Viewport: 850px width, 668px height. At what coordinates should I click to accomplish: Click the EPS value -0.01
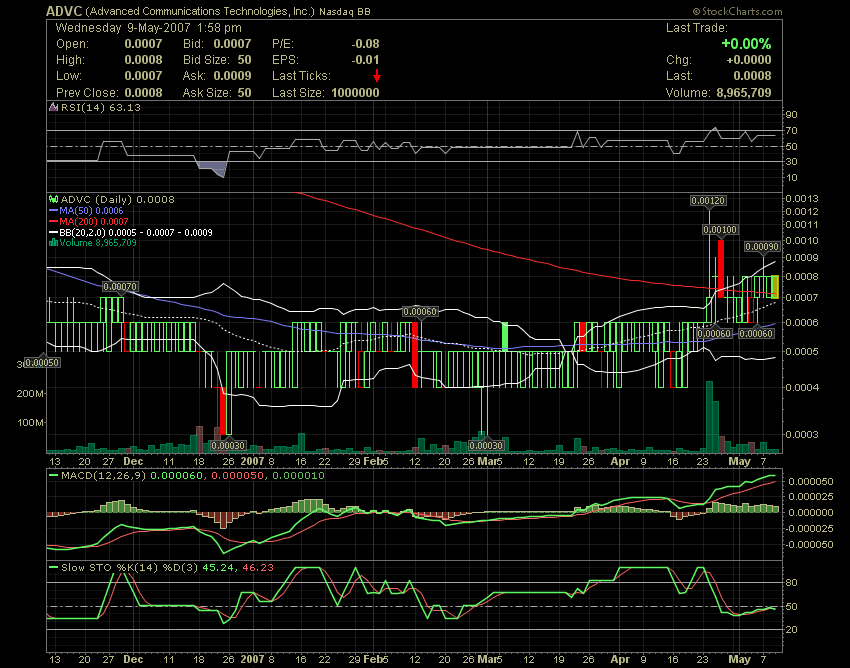(365, 60)
